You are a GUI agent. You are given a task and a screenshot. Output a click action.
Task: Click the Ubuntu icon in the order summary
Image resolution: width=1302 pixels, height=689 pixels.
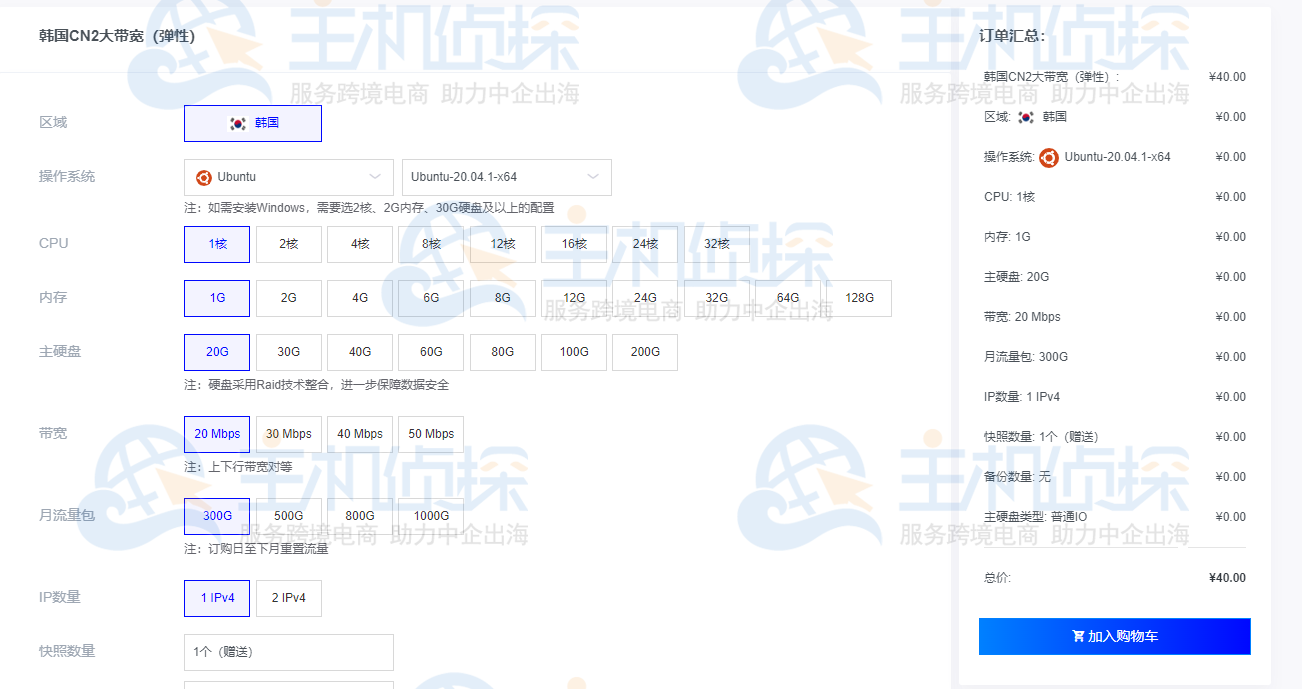(x=1048, y=157)
